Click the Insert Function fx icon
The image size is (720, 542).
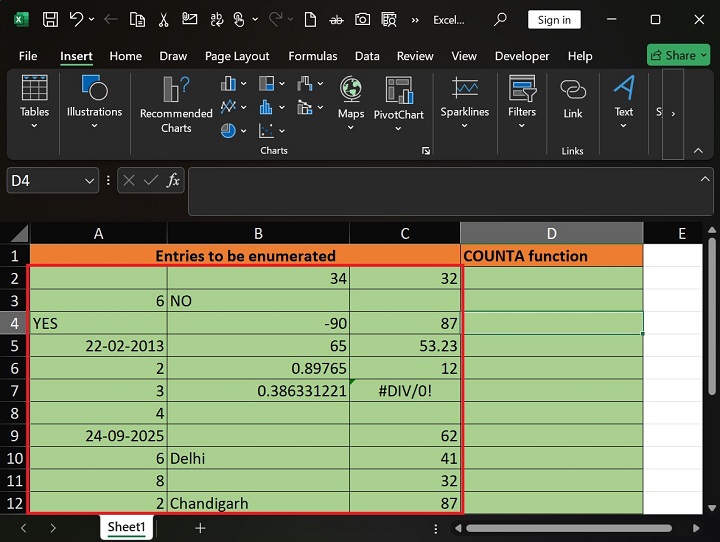click(173, 180)
